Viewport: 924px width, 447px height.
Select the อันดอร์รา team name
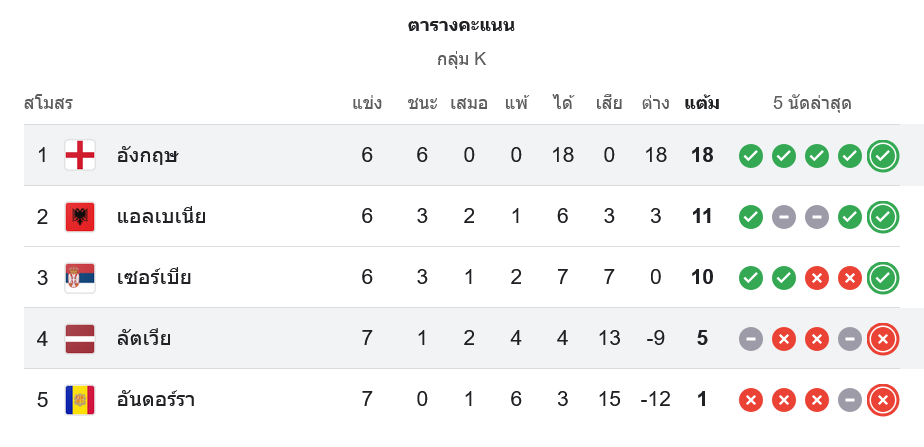(x=156, y=400)
